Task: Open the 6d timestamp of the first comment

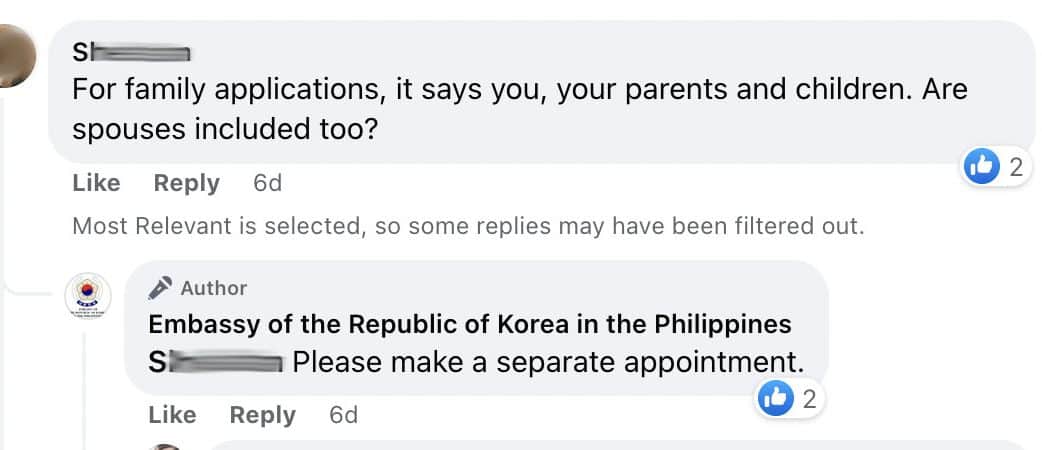Action: (x=268, y=183)
